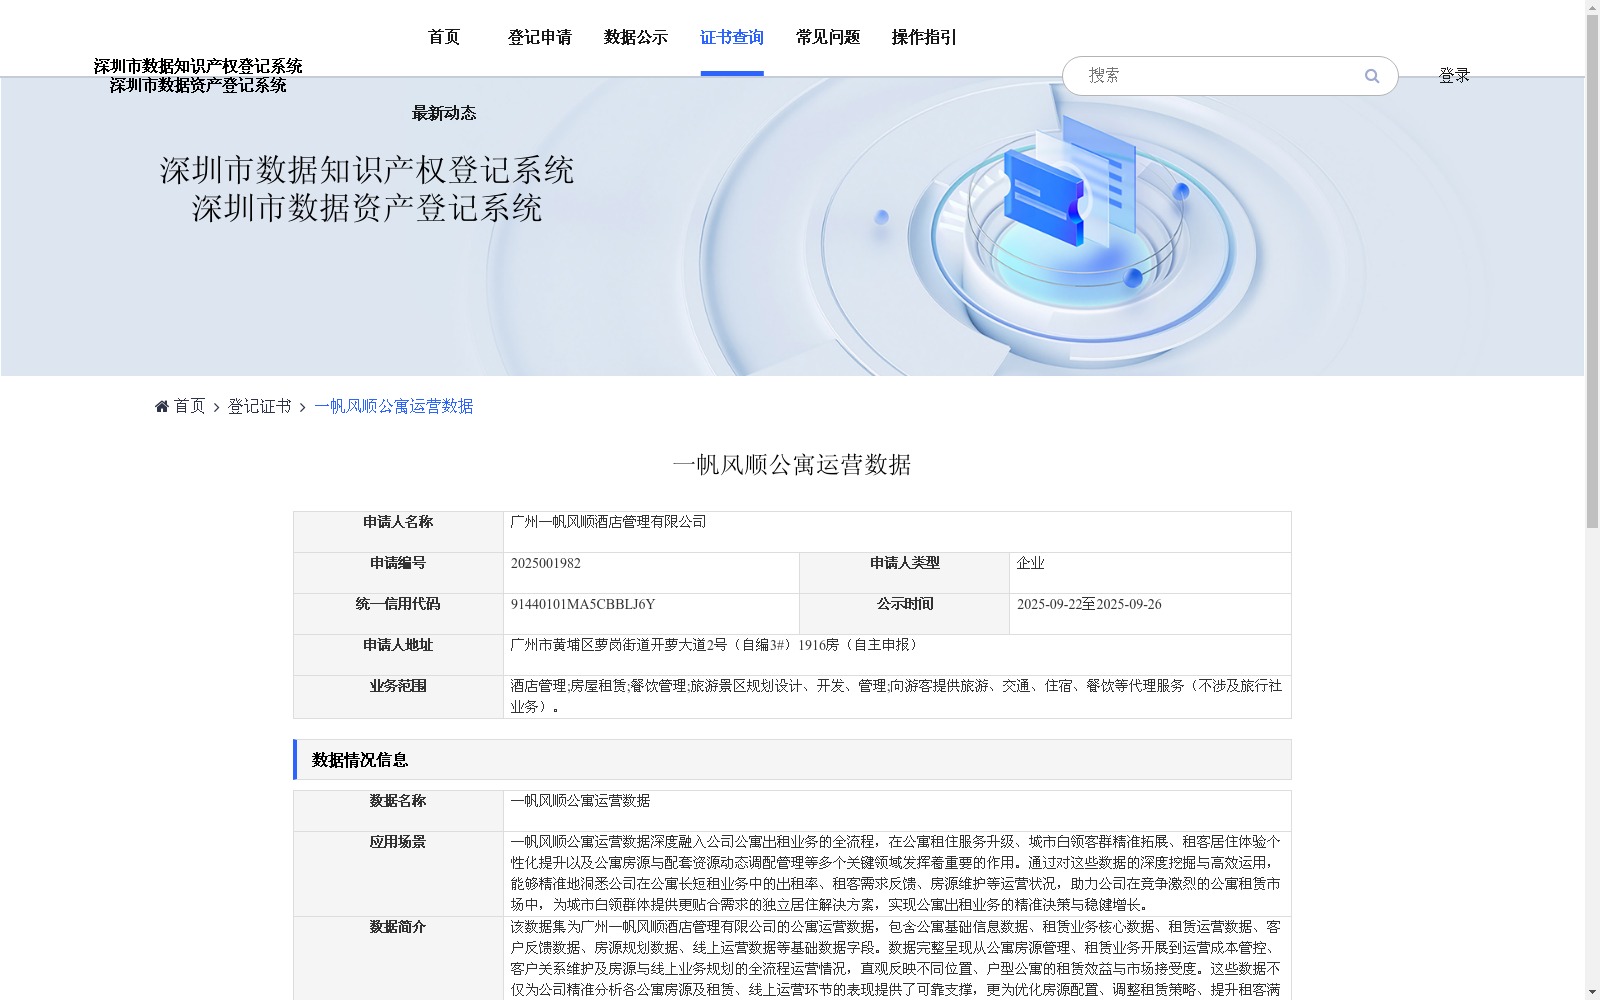
Task: Select the 证书查询 nav item
Action: [732, 37]
